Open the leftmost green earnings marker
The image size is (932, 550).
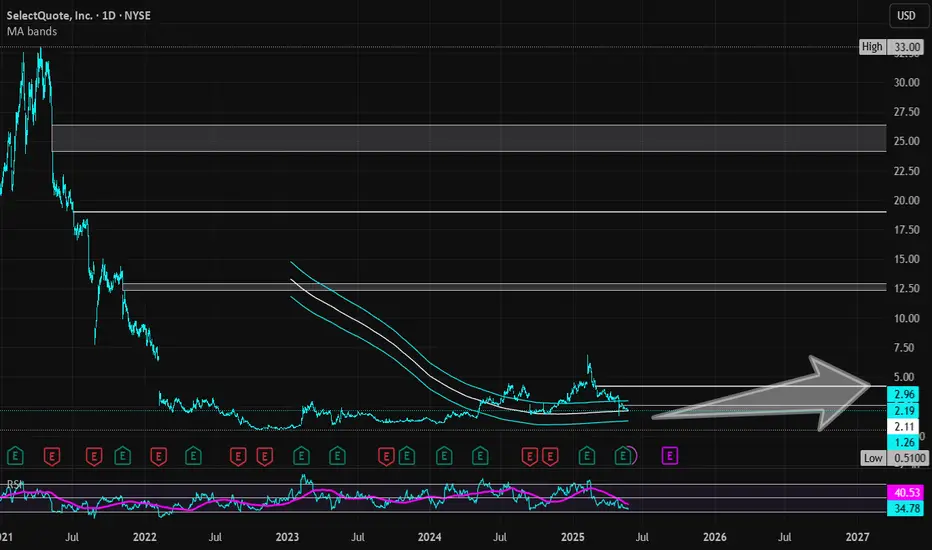15,456
